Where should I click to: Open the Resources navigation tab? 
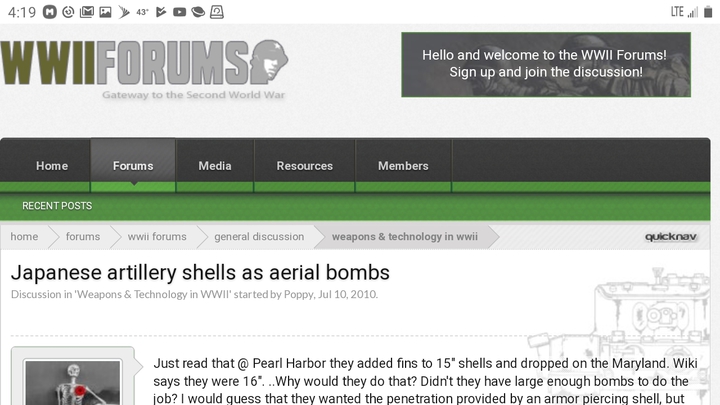(304, 166)
